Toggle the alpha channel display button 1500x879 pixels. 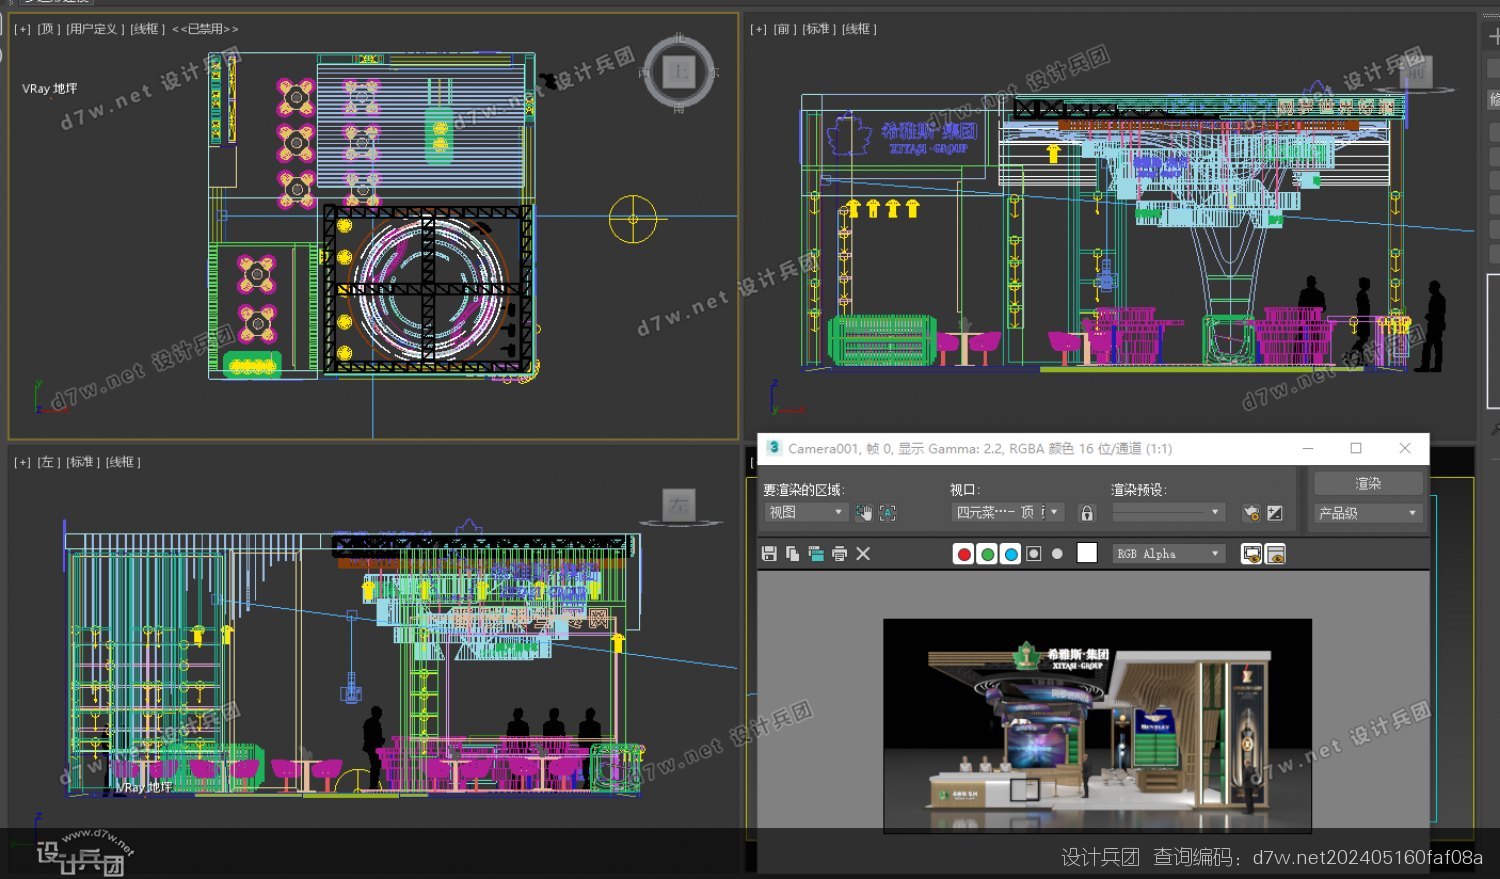click(1034, 554)
